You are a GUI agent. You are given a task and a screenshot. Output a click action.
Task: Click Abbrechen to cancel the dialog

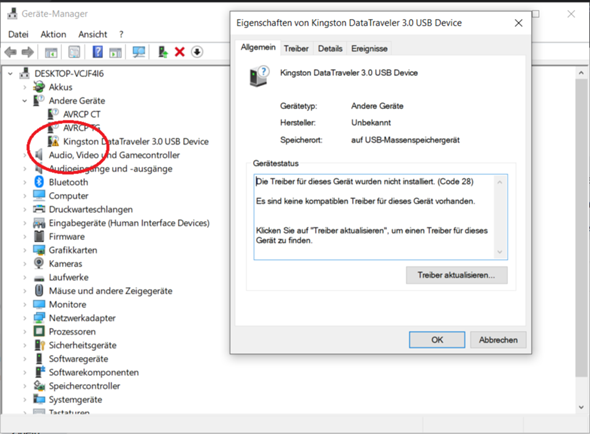[498, 340]
